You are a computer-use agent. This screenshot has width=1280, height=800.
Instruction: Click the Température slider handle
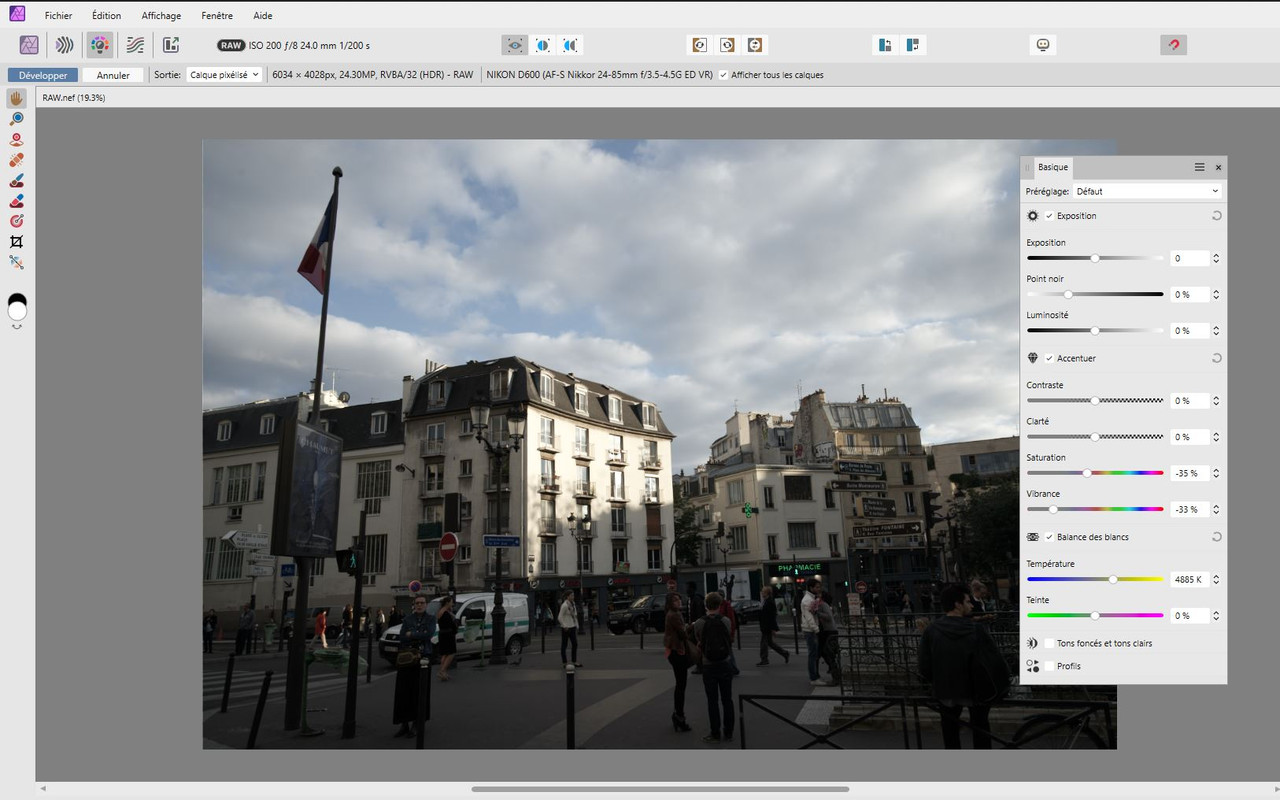tap(1113, 579)
